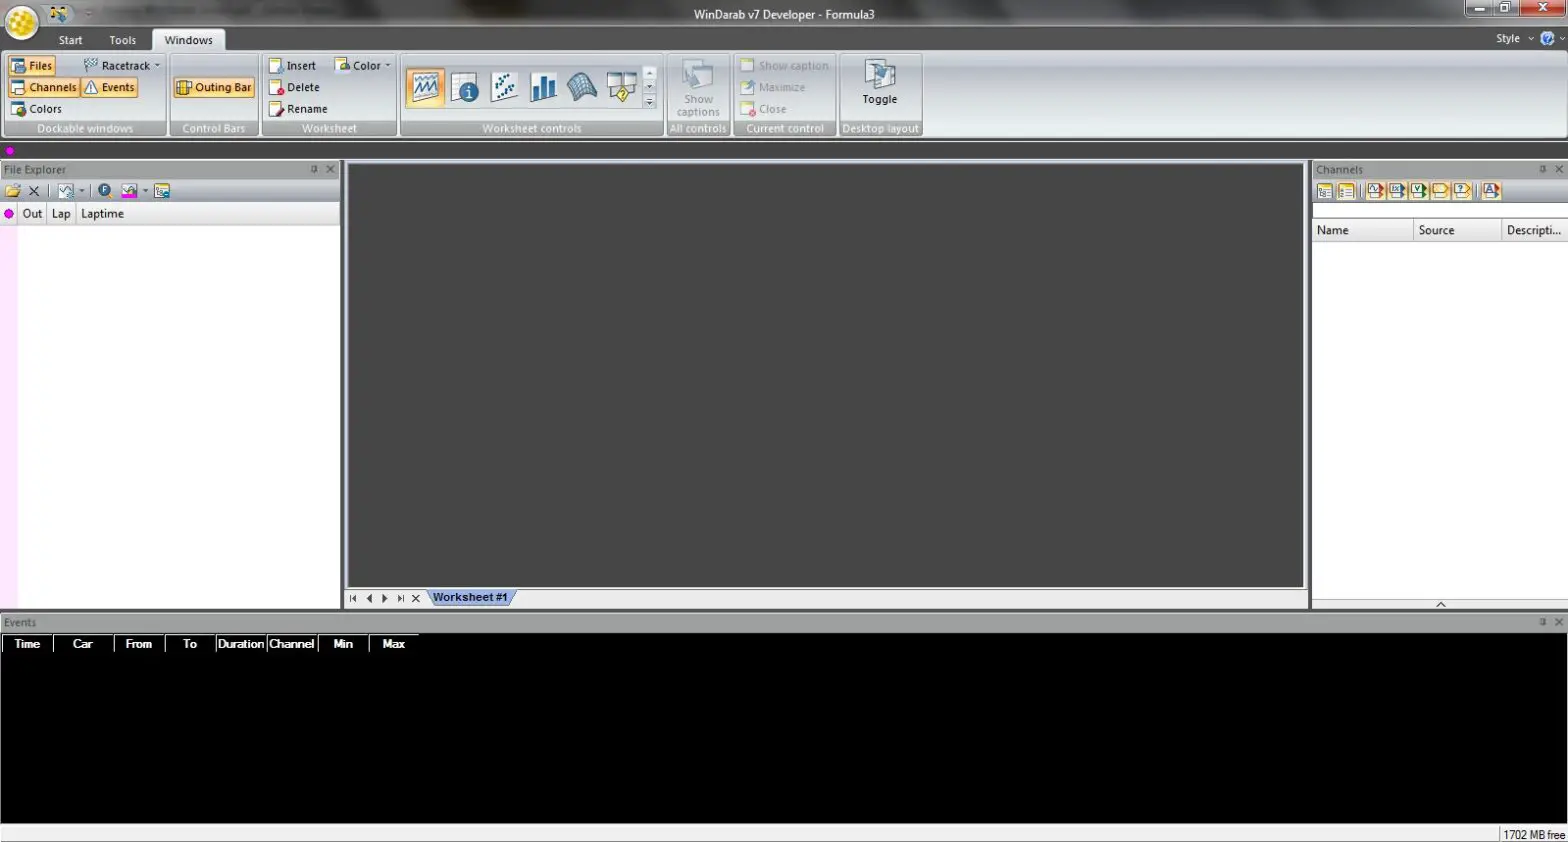The image size is (1568, 842).
Task: Toggle the Colors dockable window
Action: [x=37, y=109]
